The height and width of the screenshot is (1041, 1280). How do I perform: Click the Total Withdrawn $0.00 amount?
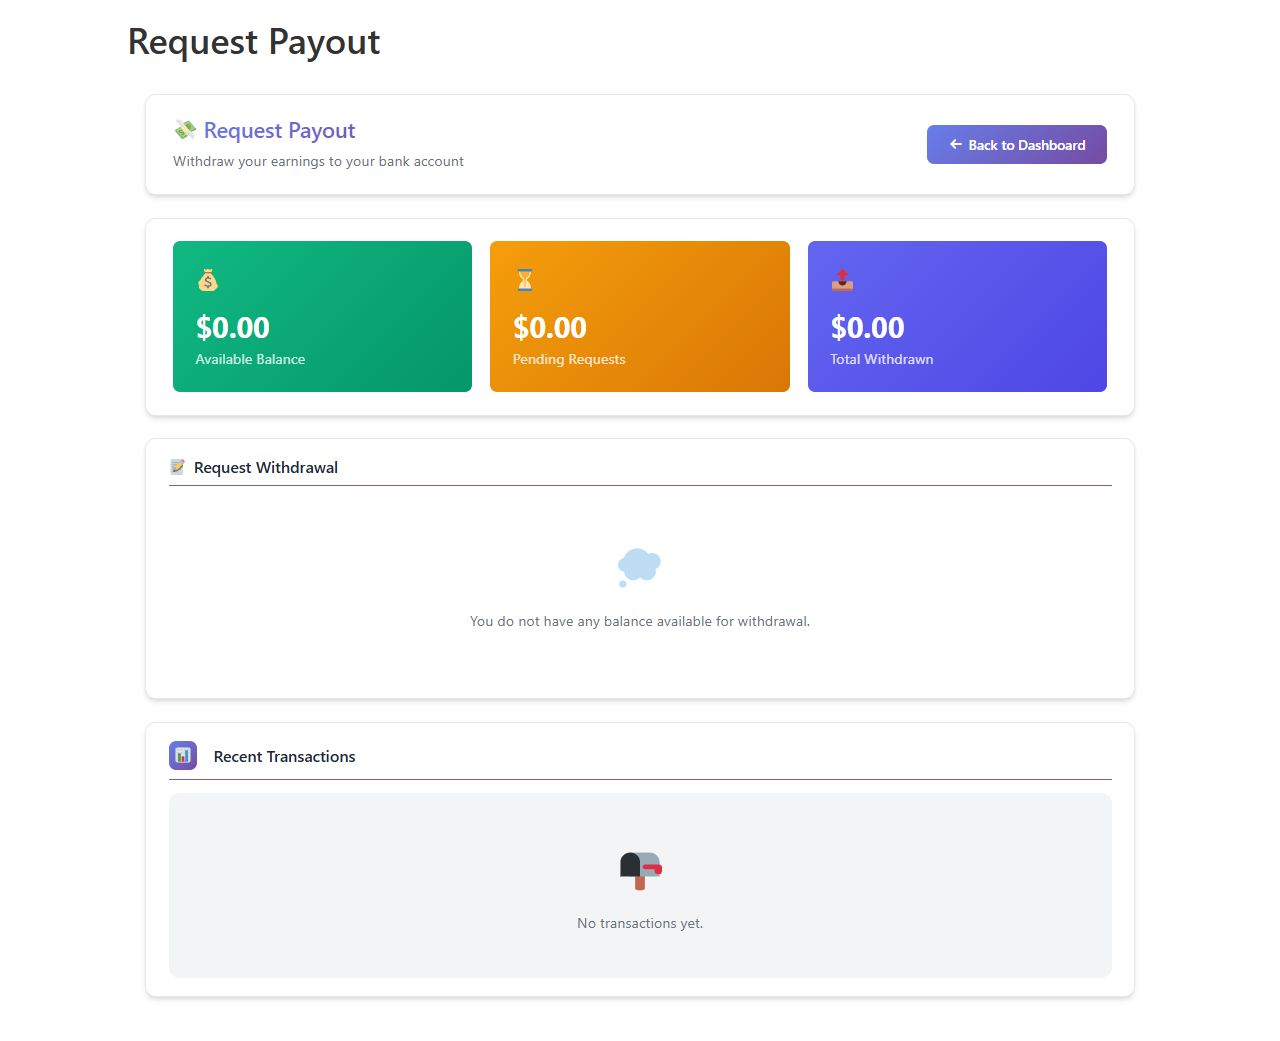tap(867, 328)
